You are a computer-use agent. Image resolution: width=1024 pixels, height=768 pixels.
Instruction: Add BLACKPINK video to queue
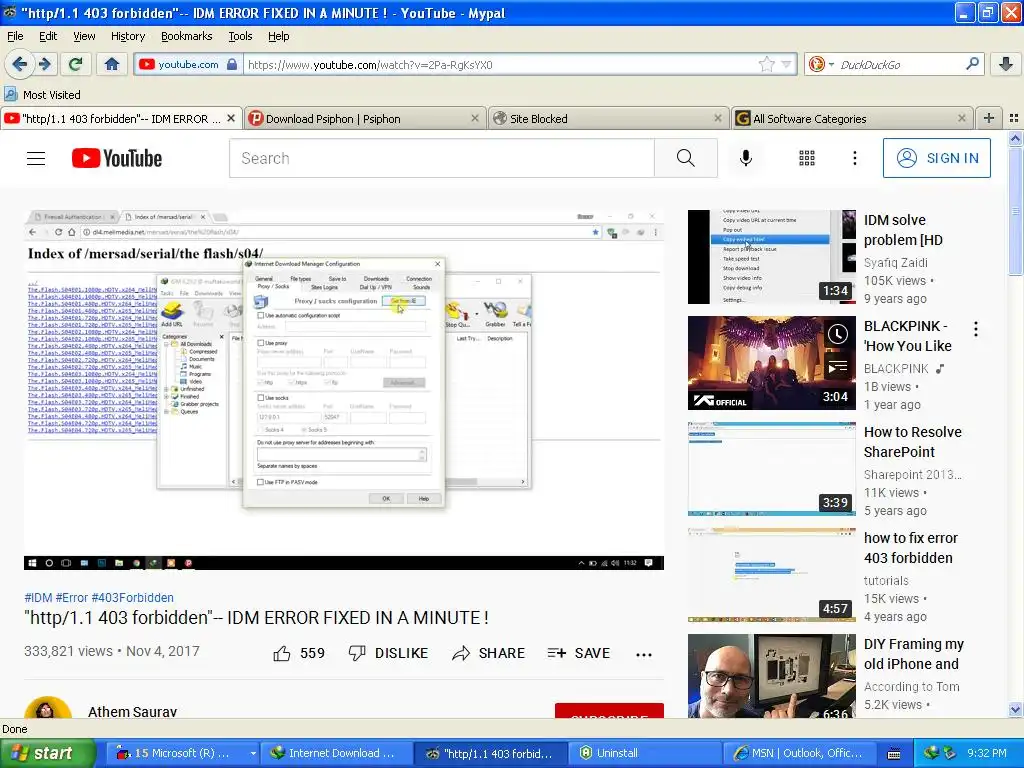point(838,366)
